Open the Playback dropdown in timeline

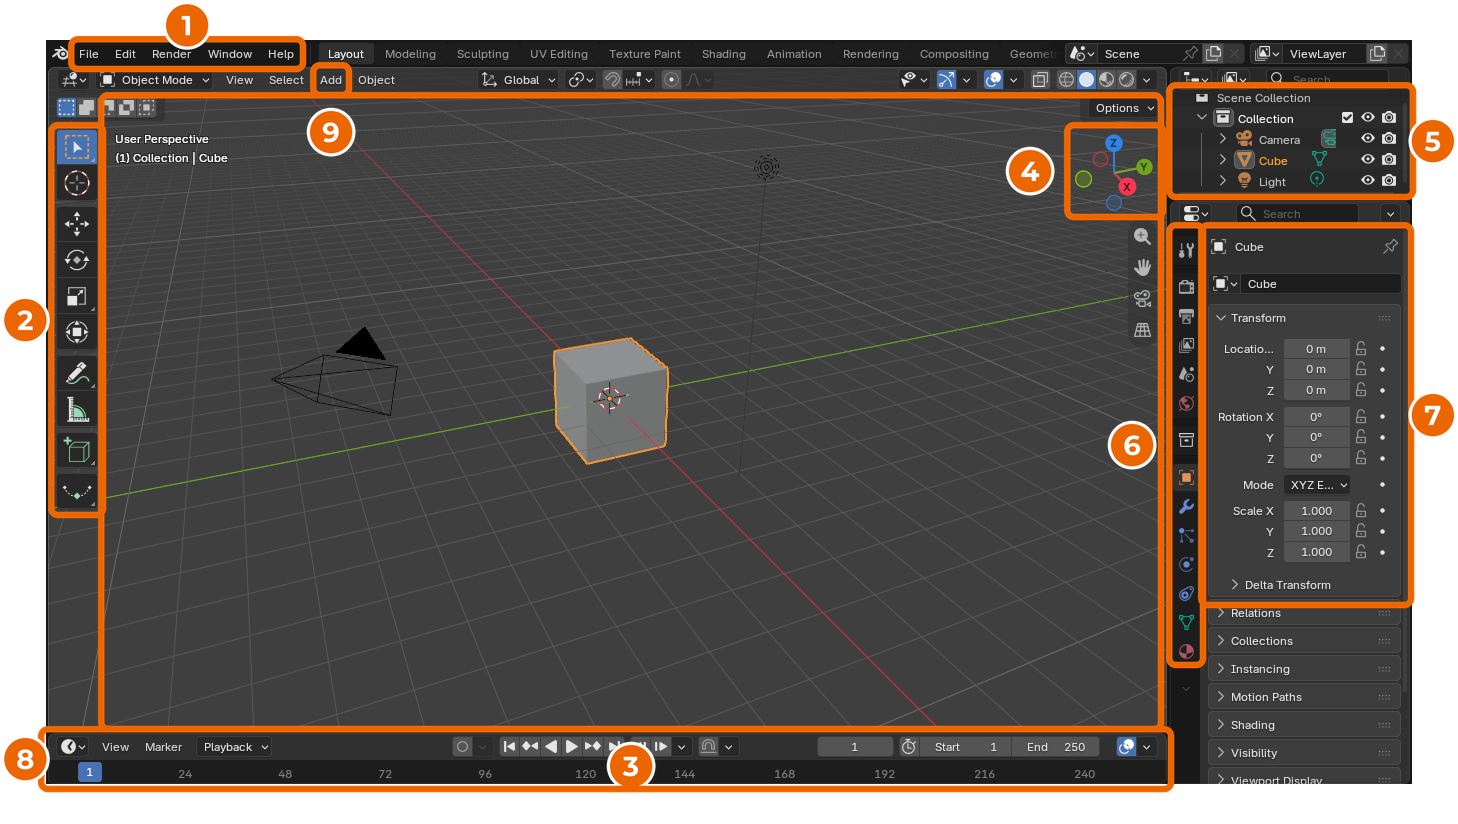click(235, 747)
